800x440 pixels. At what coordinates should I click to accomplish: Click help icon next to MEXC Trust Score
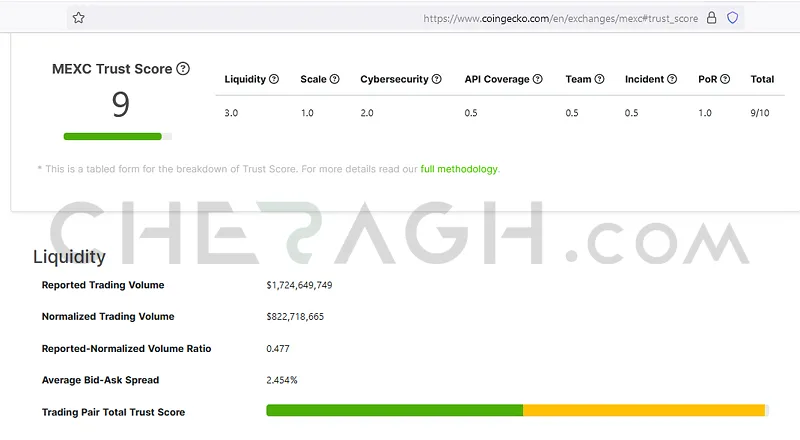[x=183, y=69]
